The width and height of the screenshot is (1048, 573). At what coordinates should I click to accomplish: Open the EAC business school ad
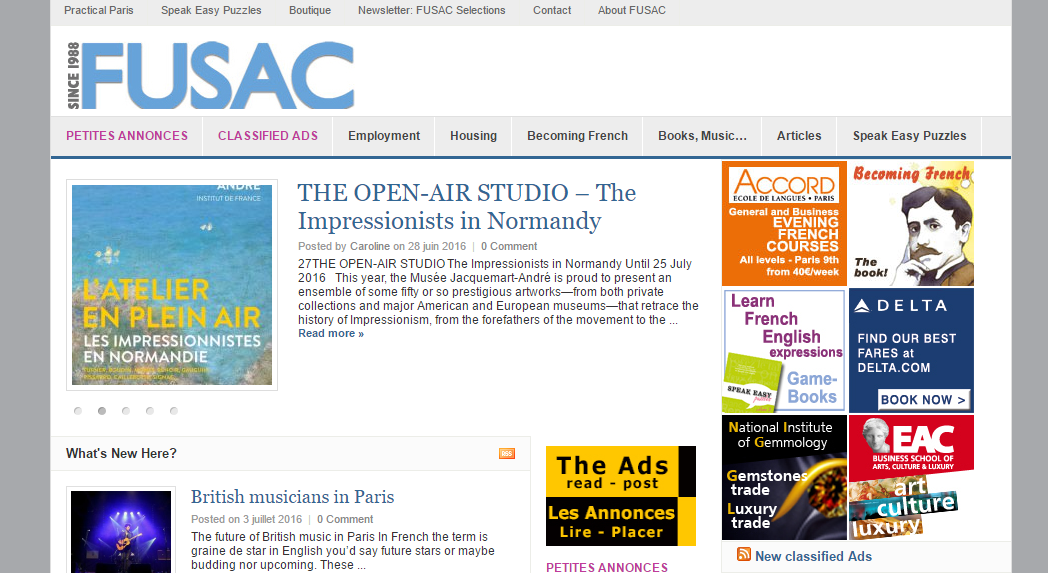tap(912, 477)
